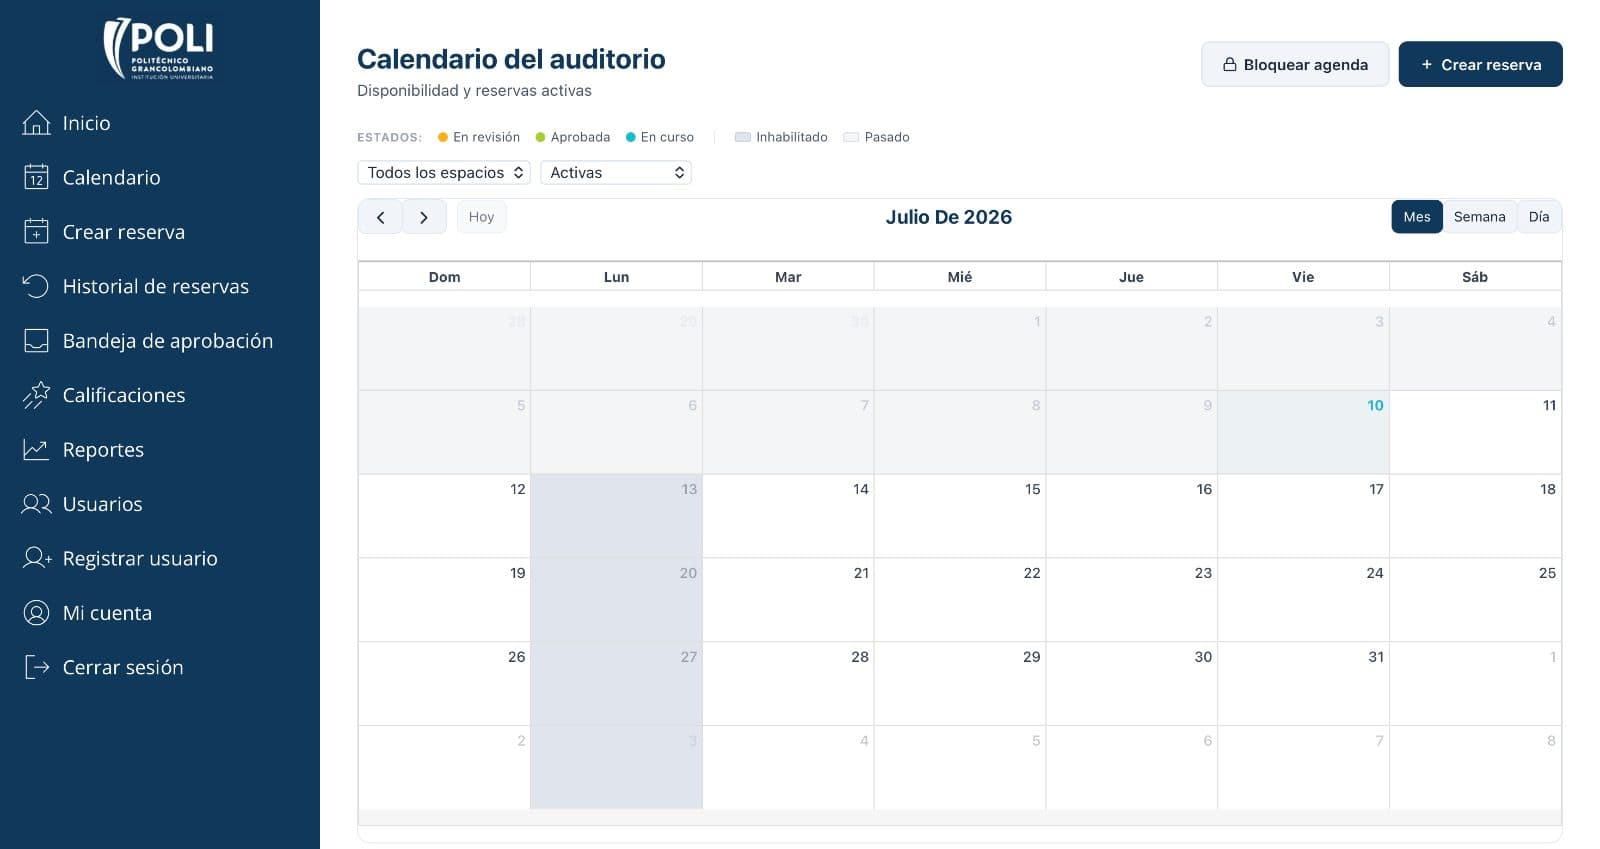
Task: Switch to Mes view
Action: (x=1417, y=217)
